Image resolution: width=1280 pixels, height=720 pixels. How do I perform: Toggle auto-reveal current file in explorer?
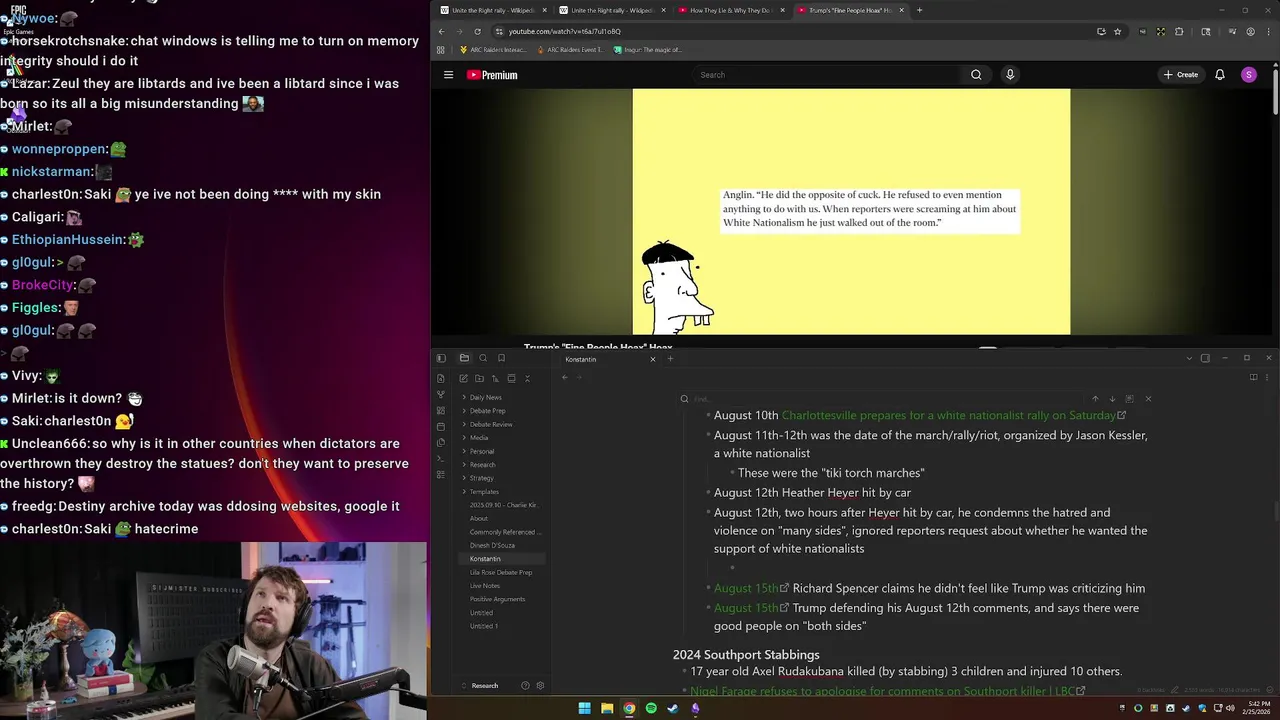tap(511, 378)
